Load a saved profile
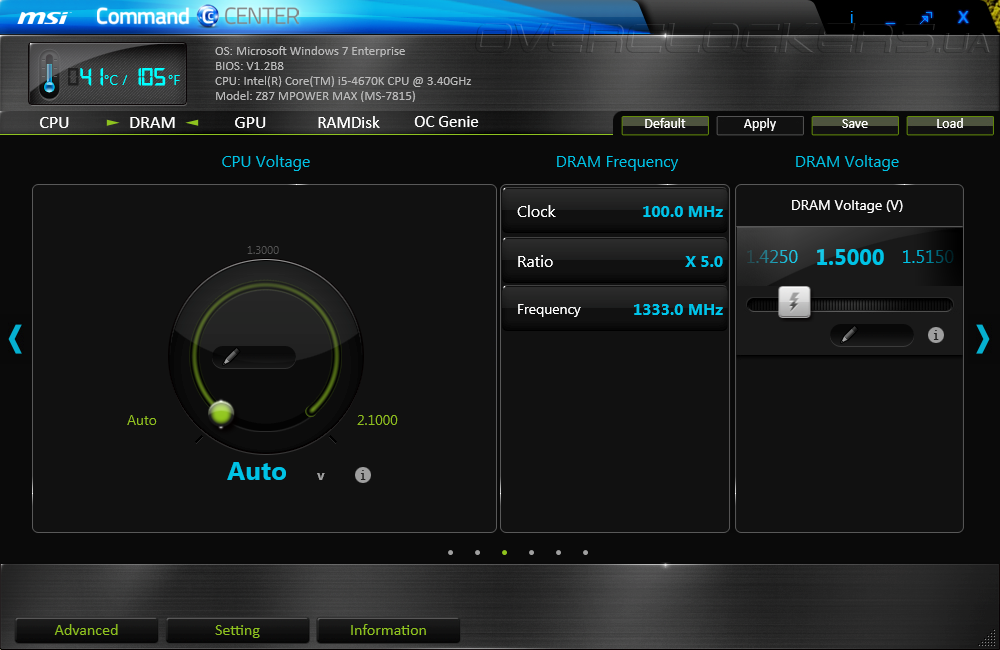The width and height of the screenshot is (1000, 650). pyautogui.click(x=950, y=124)
